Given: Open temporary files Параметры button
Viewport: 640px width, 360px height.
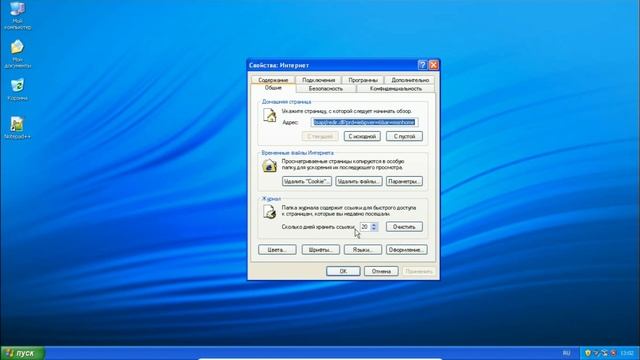Looking at the screenshot, I should tap(404, 181).
